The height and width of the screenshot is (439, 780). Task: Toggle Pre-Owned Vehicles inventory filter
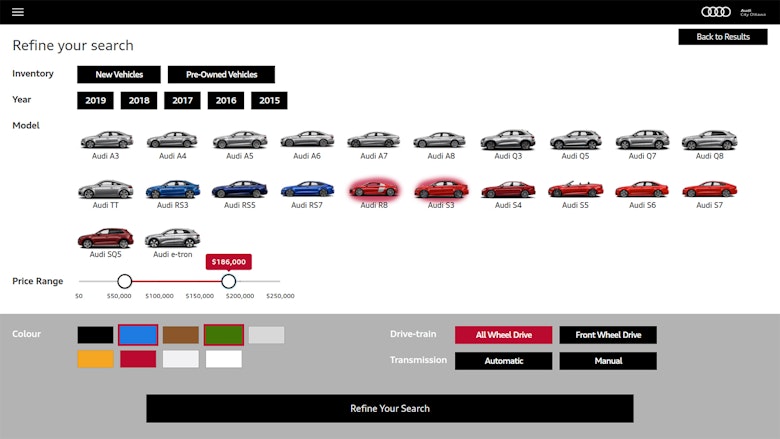[x=221, y=74]
